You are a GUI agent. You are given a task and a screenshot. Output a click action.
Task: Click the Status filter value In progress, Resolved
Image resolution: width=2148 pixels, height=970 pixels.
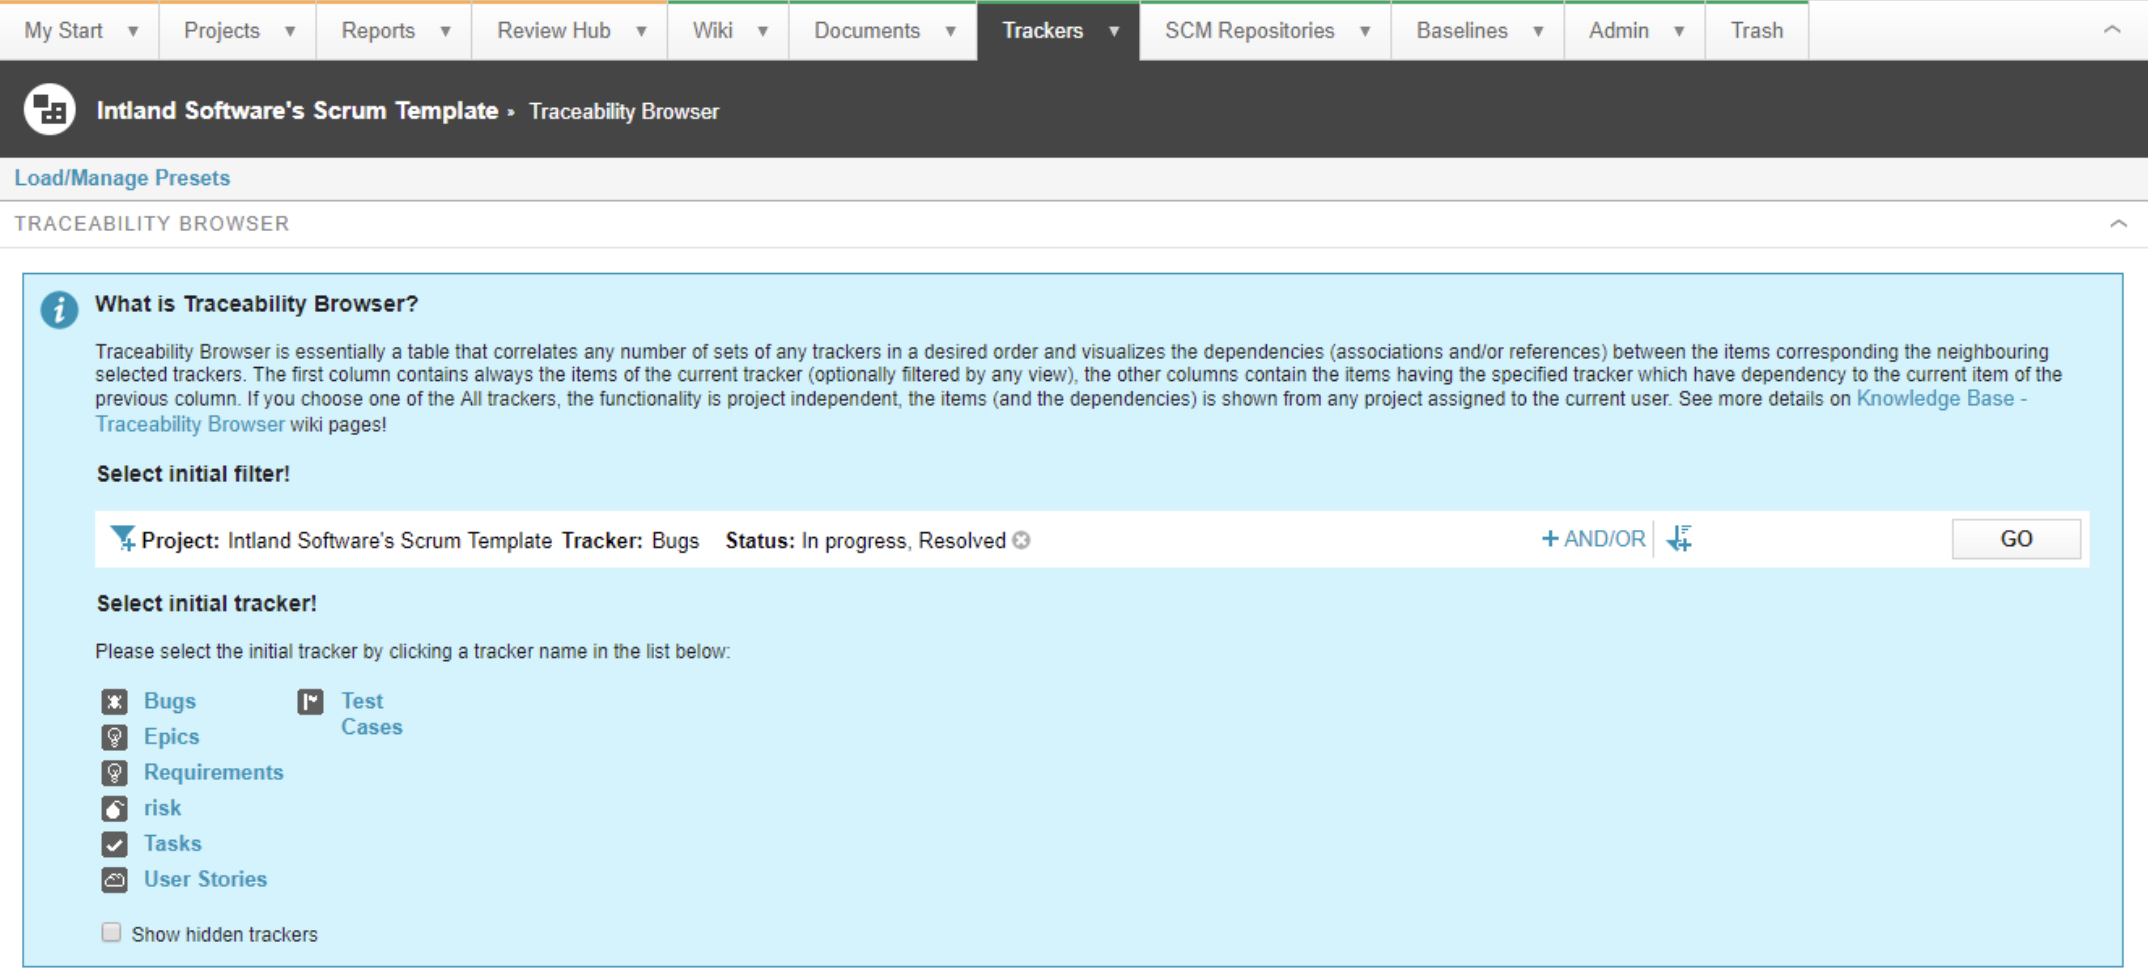click(903, 541)
